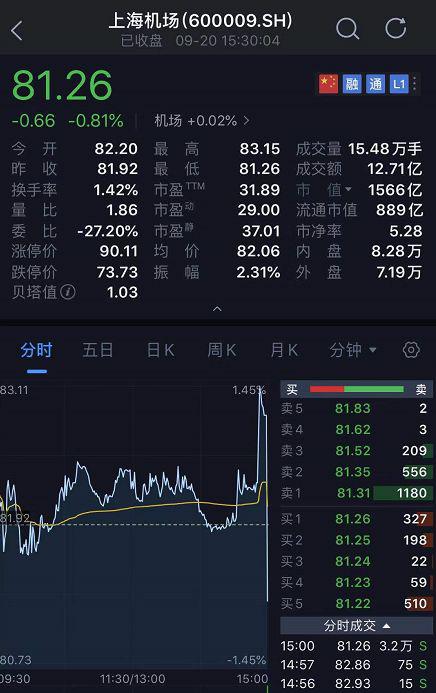The width and height of the screenshot is (436, 693).
Task: Select the 卖1 81.31 order row
Action: click(x=356, y=493)
